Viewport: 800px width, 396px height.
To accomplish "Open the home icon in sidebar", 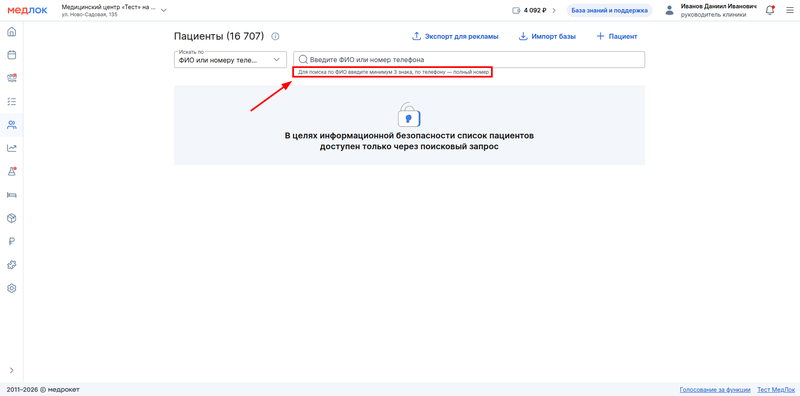I will pos(12,32).
